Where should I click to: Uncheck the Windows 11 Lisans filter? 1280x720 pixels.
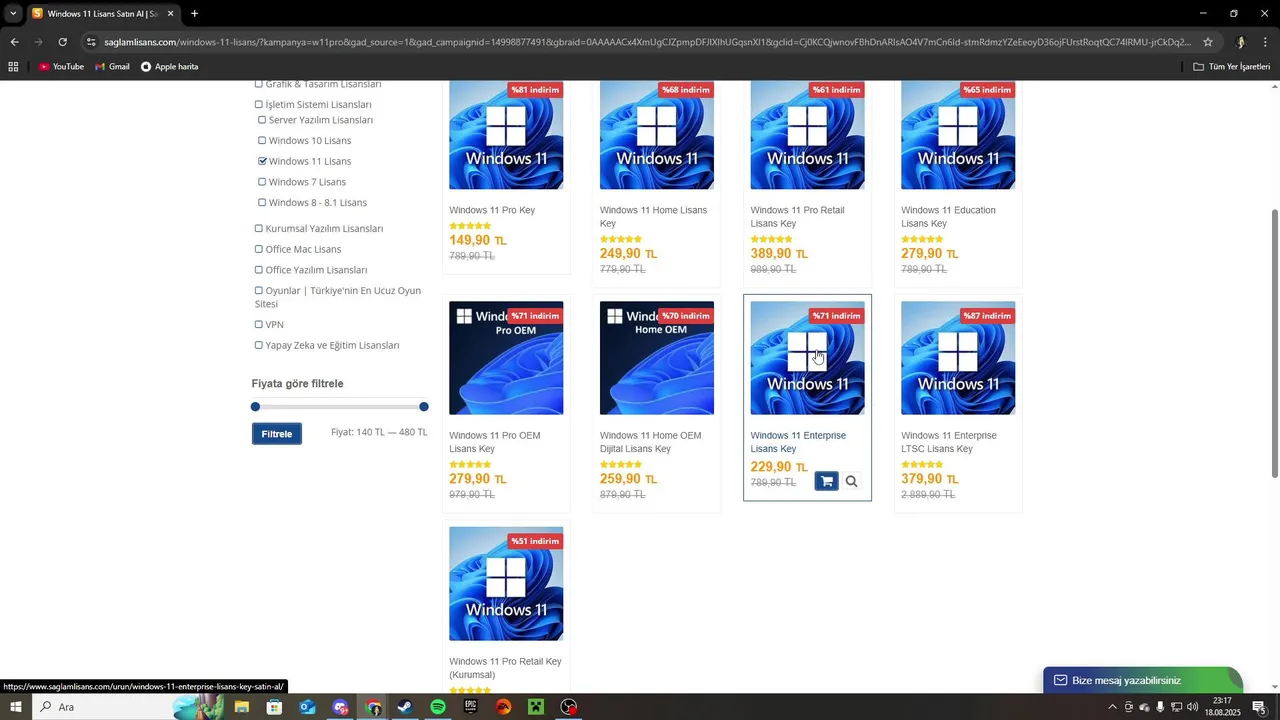pos(262,161)
